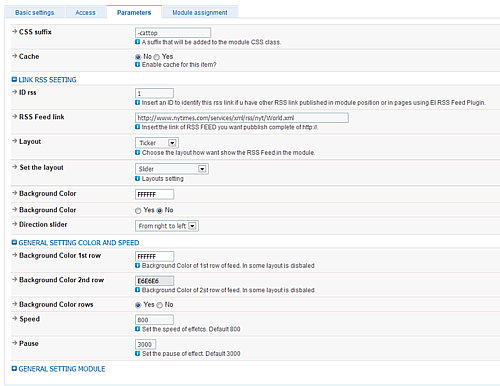The image size is (500, 386).
Task: Click the Speed input field
Action: pyautogui.click(x=154, y=320)
